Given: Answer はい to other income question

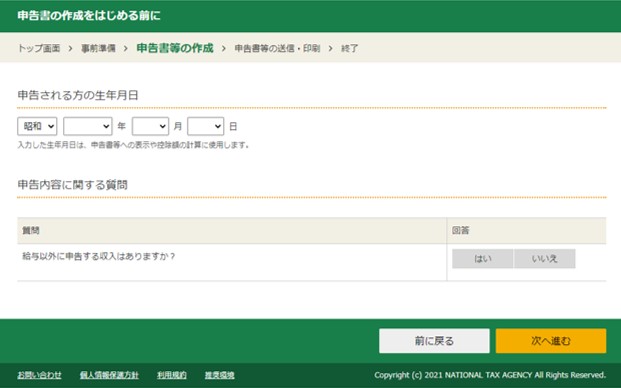Looking at the screenshot, I should [483, 259].
